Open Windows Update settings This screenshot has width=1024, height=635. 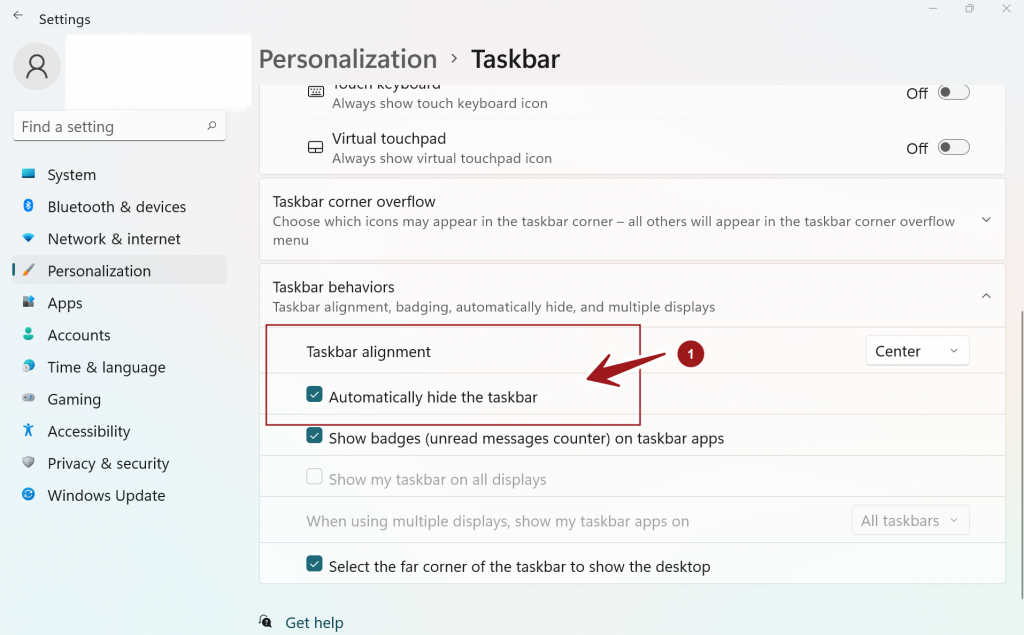click(105, 494)
